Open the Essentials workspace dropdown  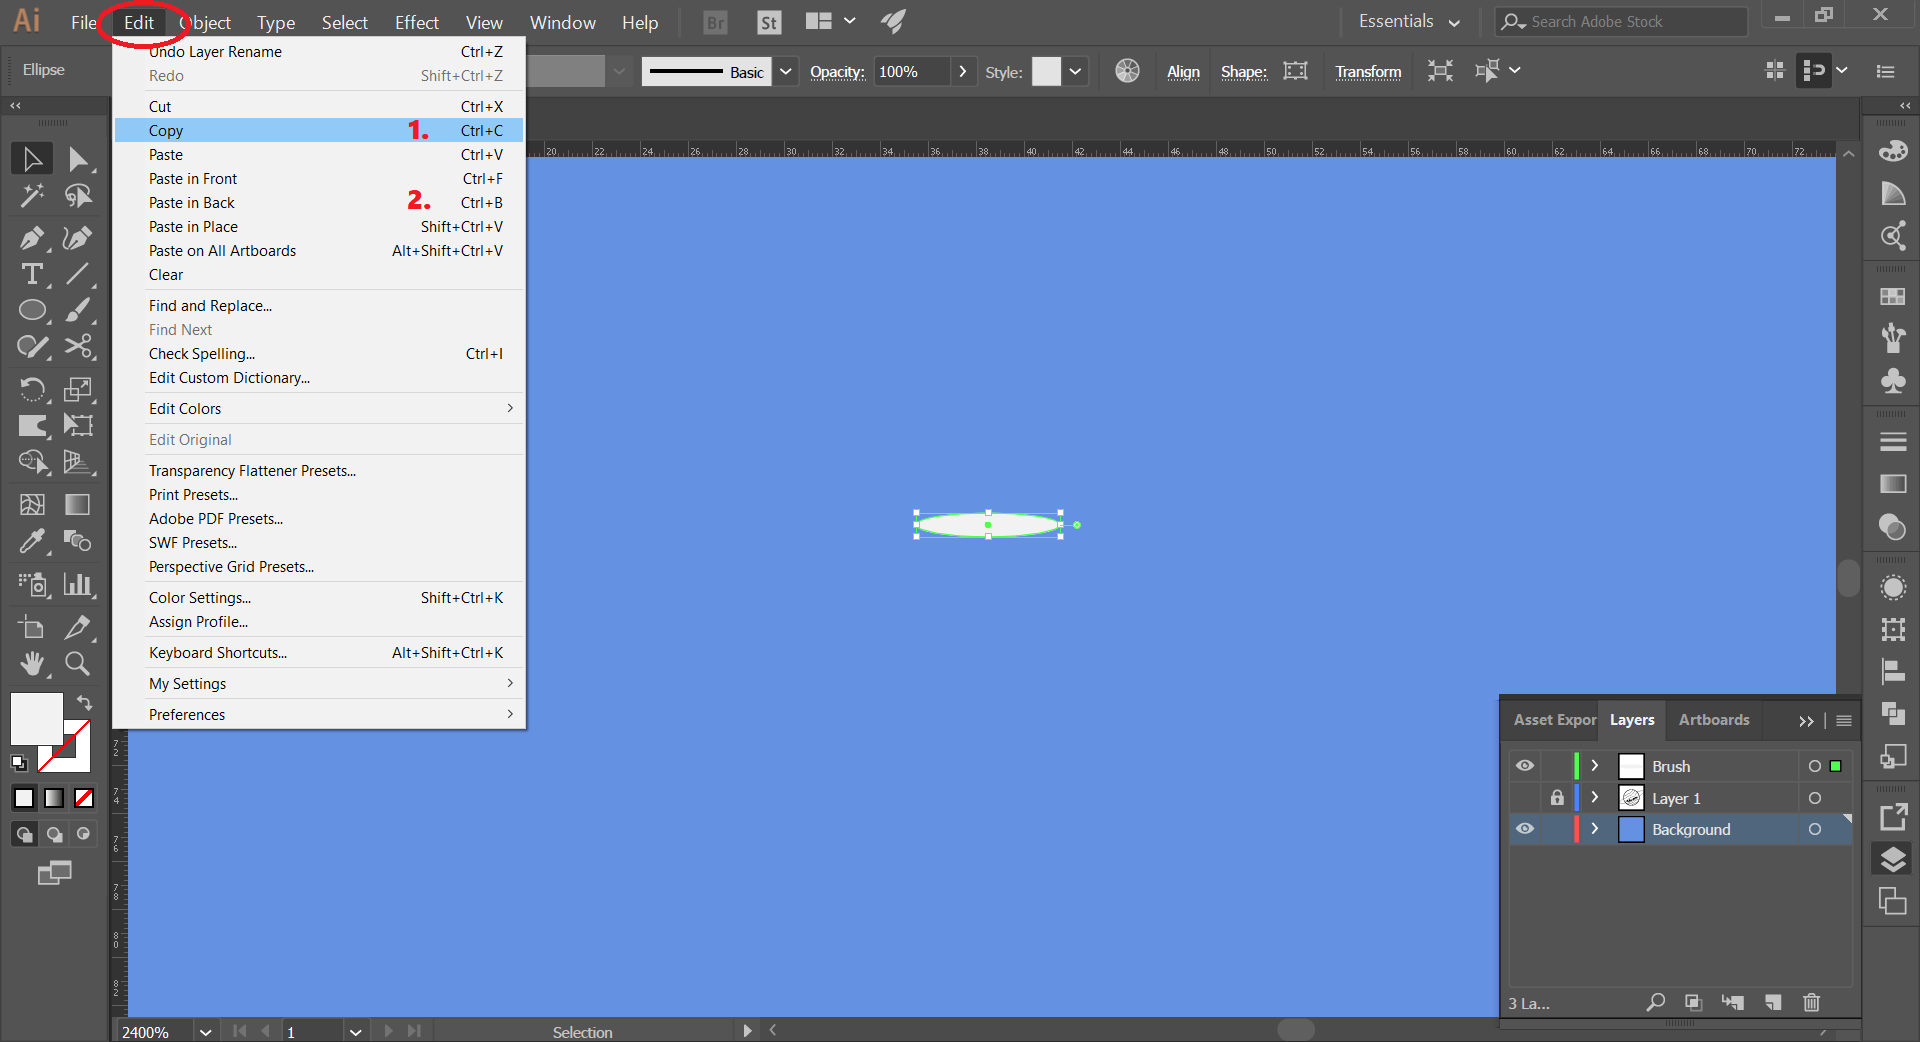1409,22
